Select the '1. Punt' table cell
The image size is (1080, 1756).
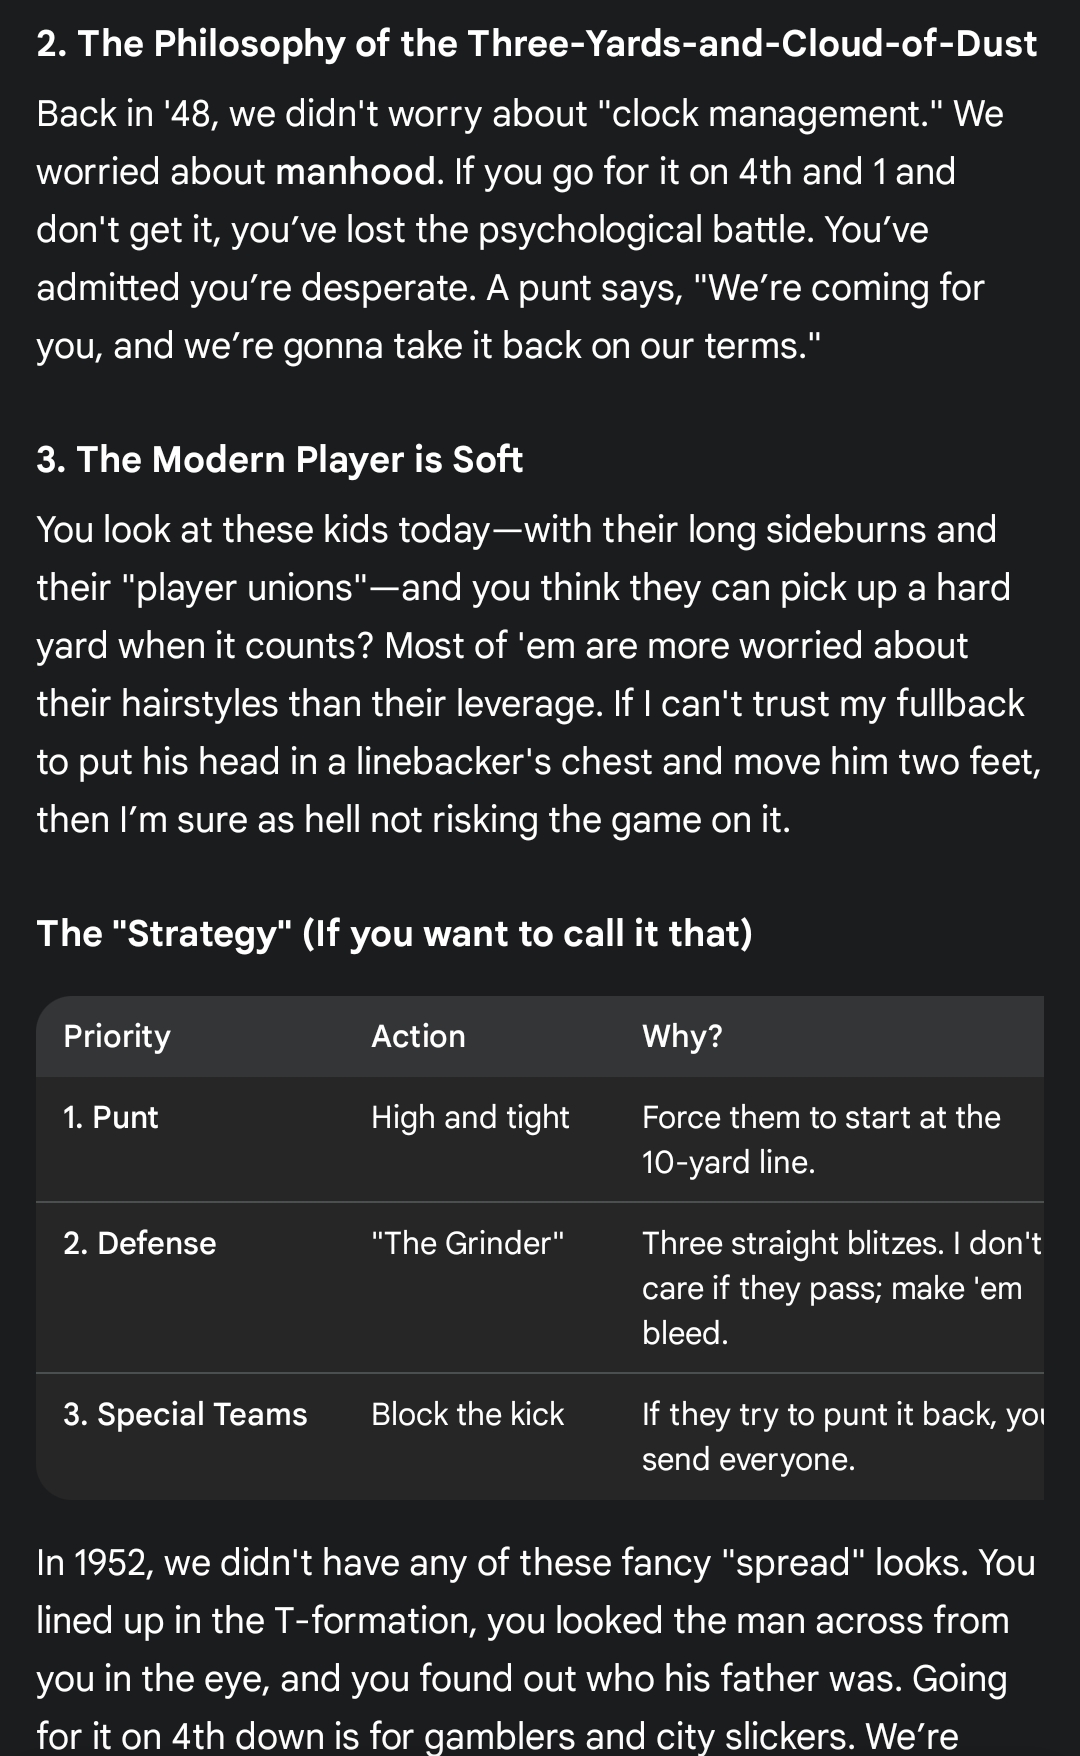[x=111, y=1117]
